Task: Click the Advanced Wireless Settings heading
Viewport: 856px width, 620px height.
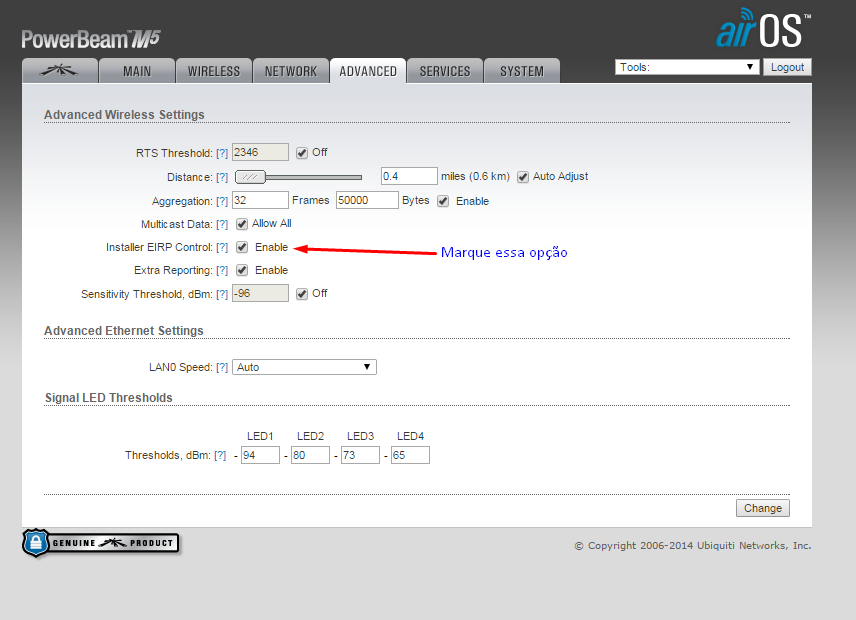Action: (124, 115)
